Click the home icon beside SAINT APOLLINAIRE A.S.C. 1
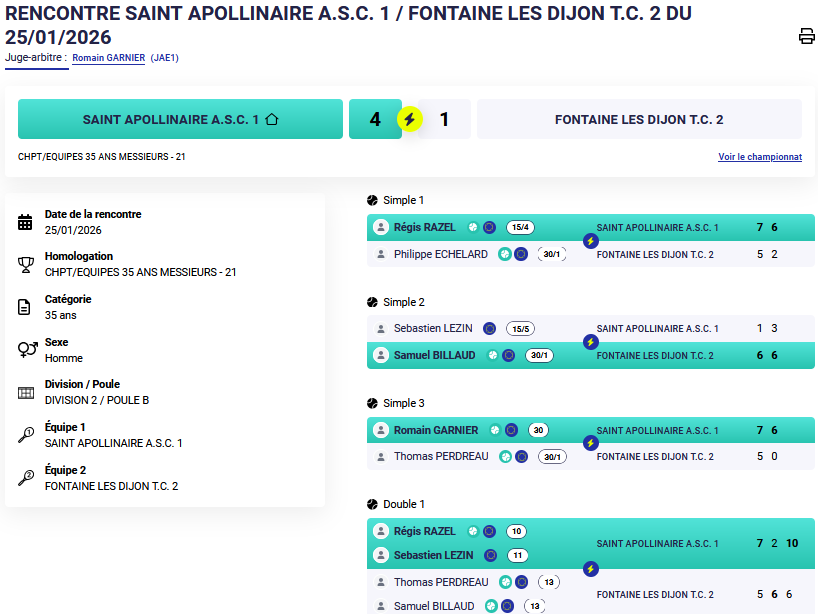 272,119
